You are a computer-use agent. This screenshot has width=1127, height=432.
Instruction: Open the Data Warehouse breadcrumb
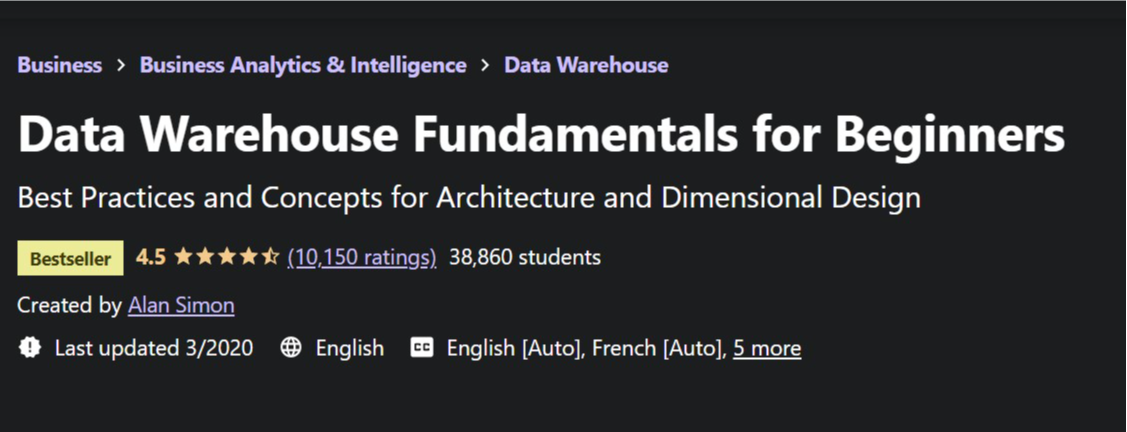pyautogui.click(x=586, y=65)
